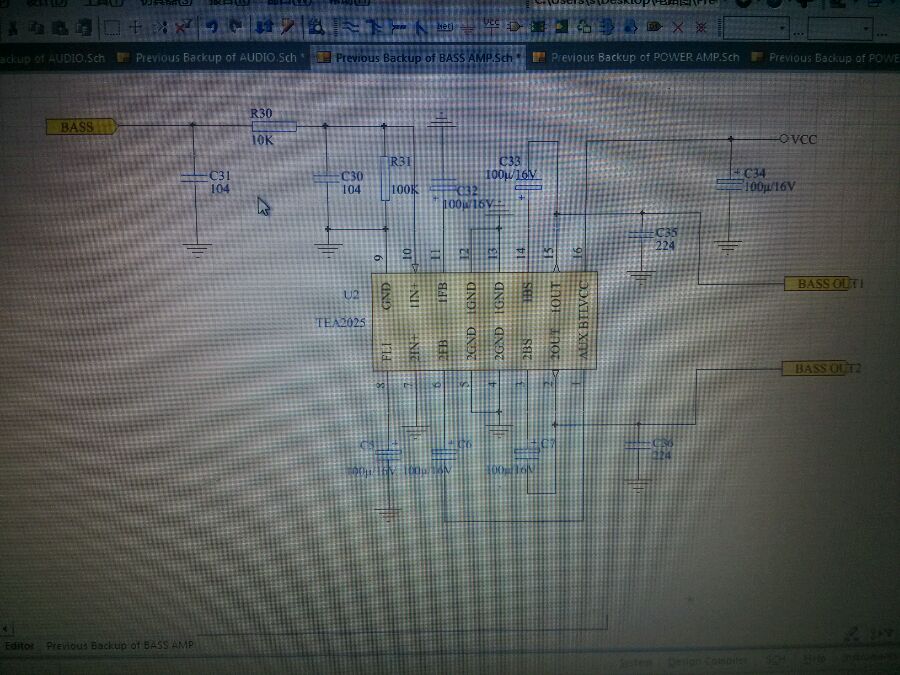Click the Undo arrow in the toolbar
The image size is (900, 675).
tap(212, 26)
